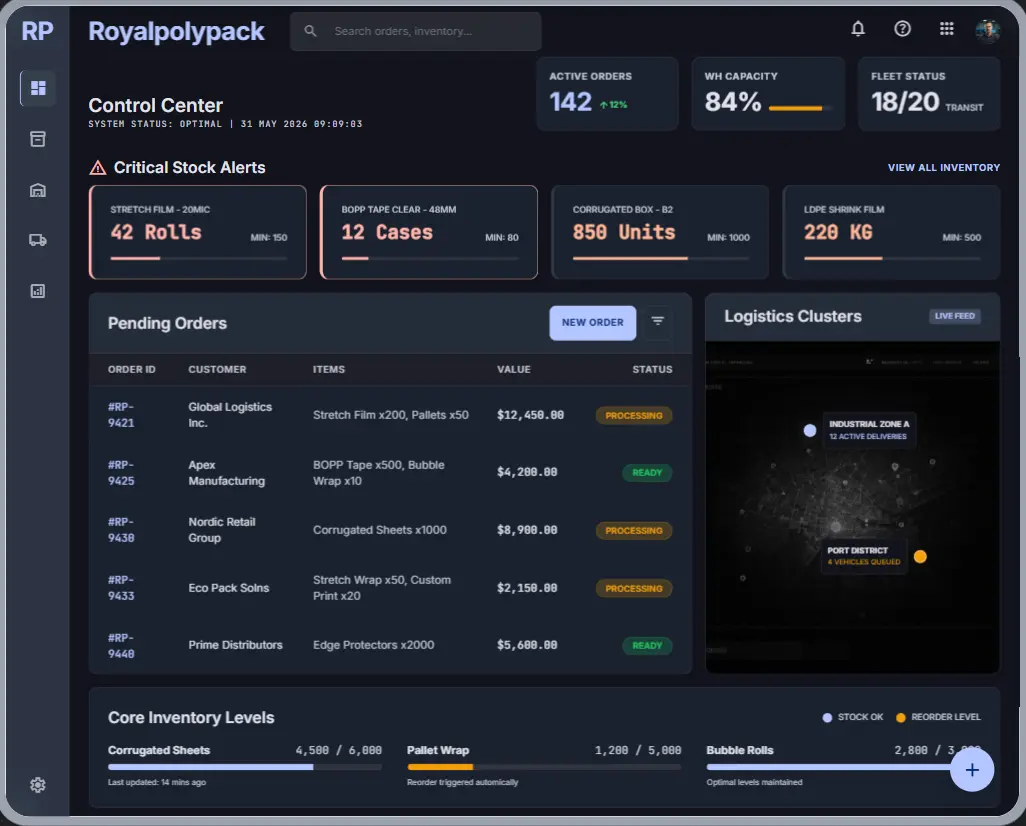Screen dimensions: 1026x826
Task: Open VIEW ALL INVENTORY link
Action: point(944,168)
